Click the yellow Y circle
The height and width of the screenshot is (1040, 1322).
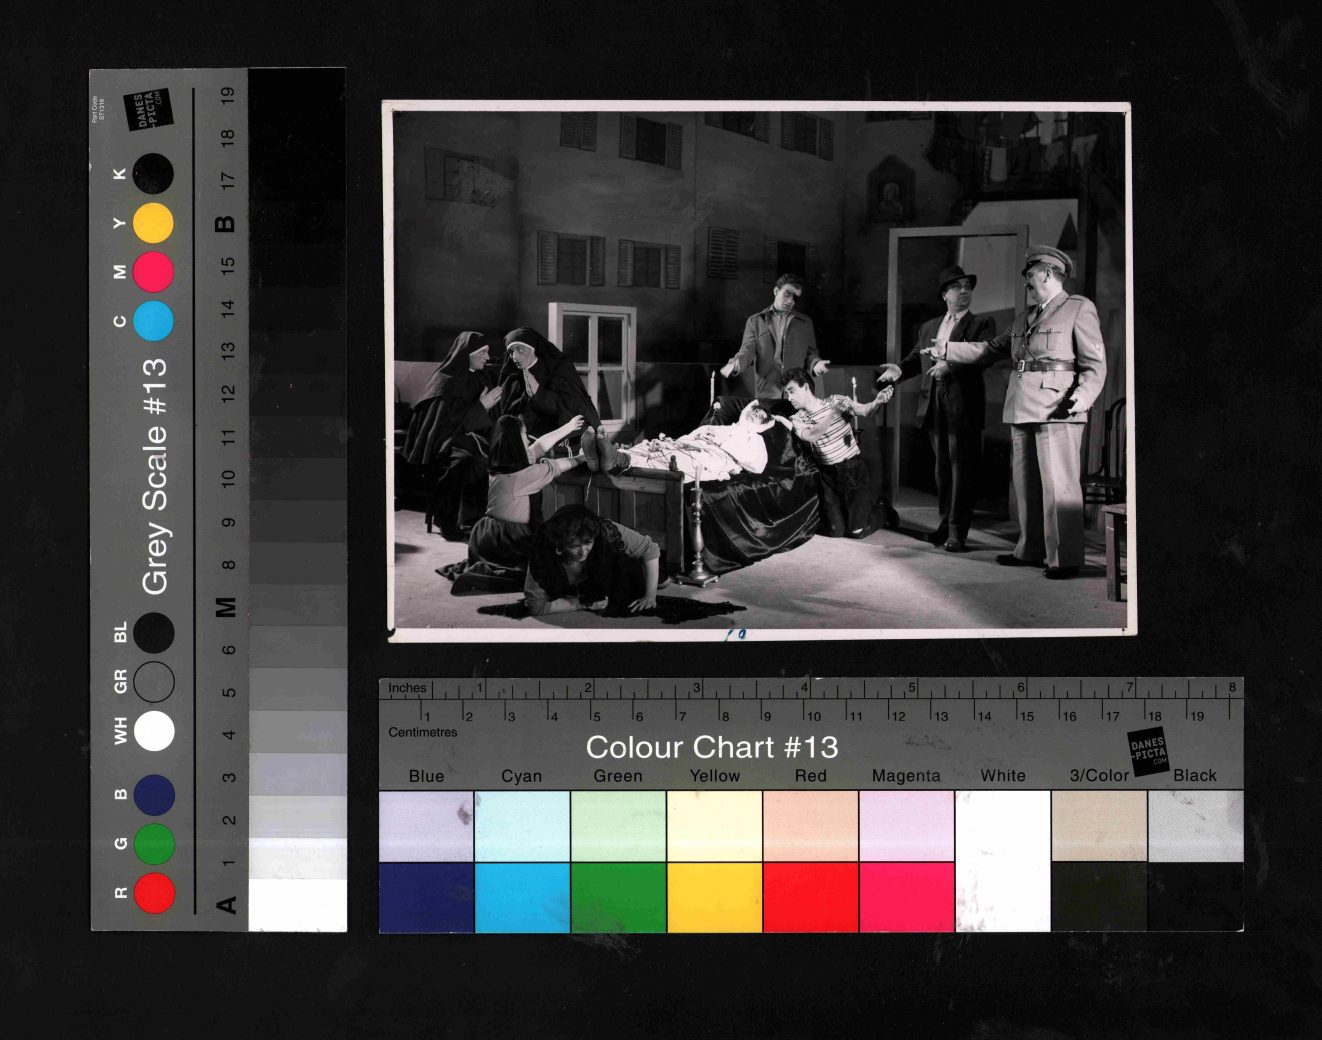[153, 223]
